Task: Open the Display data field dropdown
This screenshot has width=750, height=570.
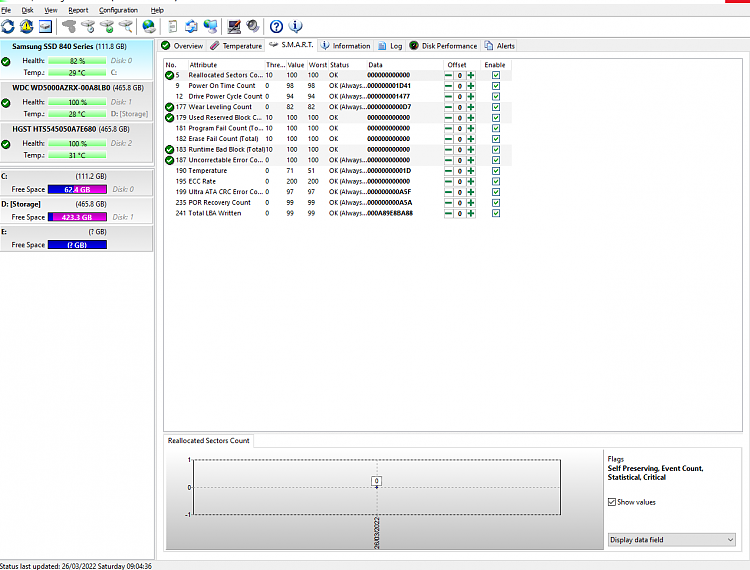Action: coord(672,540)
